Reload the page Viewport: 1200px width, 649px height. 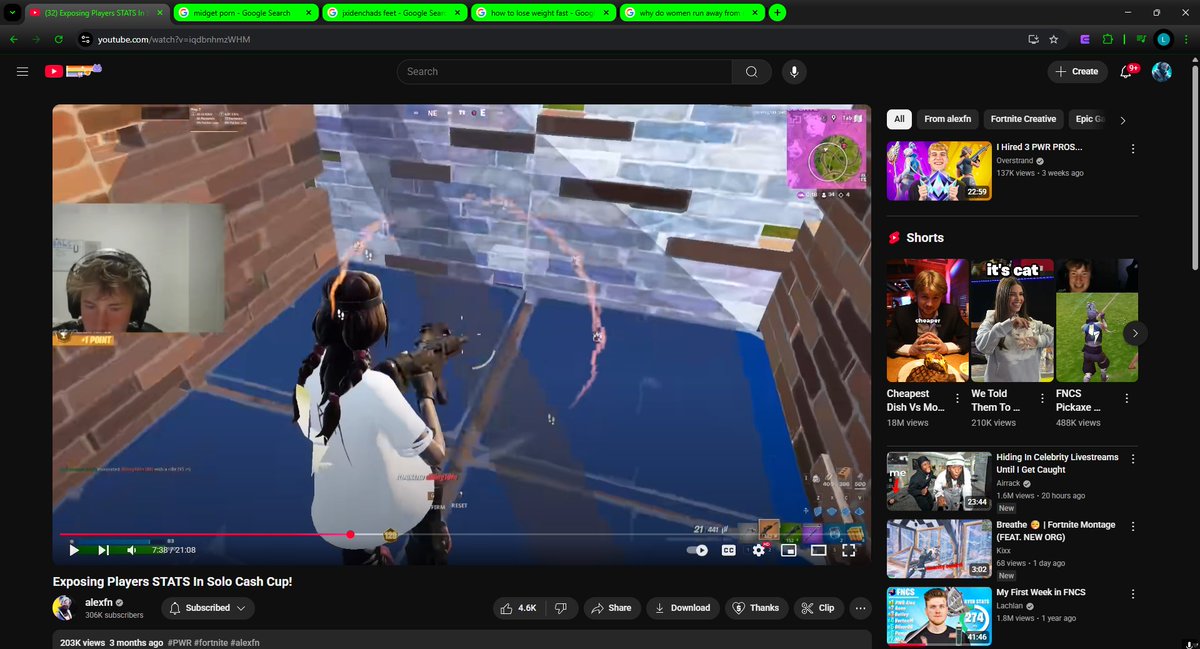(x=59, y=39)
